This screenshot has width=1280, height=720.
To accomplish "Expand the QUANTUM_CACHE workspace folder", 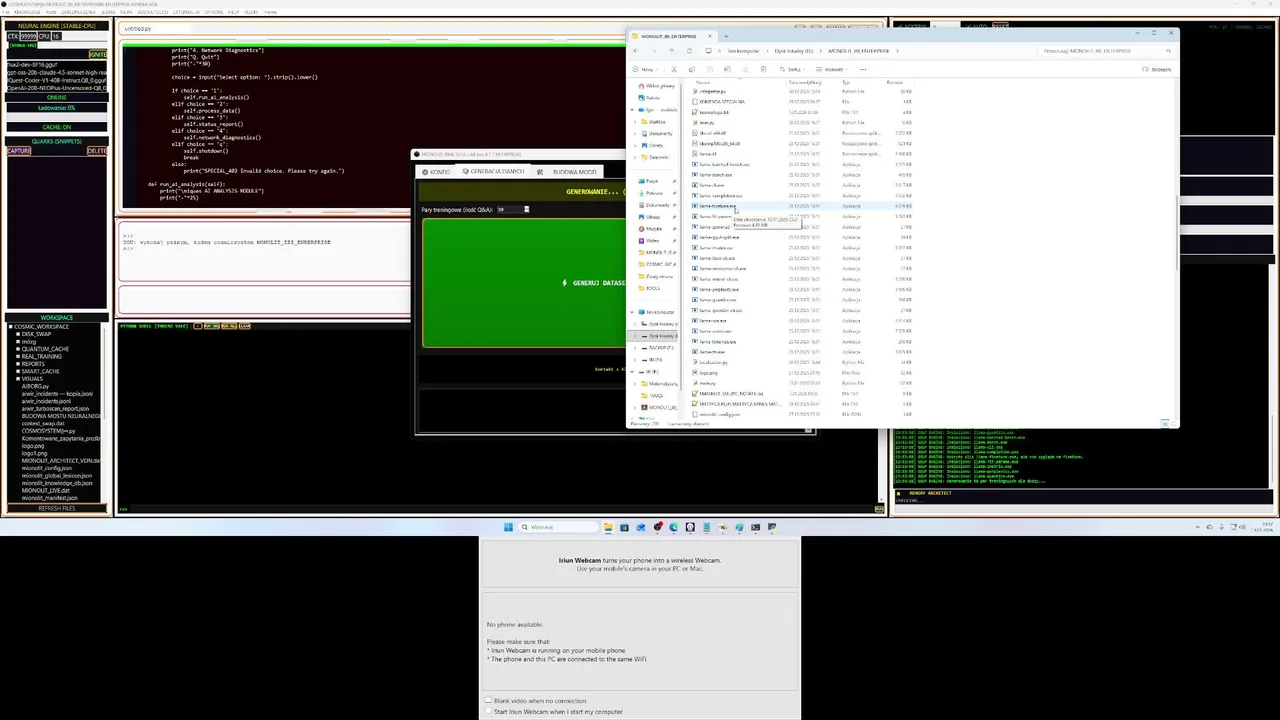I will (x=18, y=349).
